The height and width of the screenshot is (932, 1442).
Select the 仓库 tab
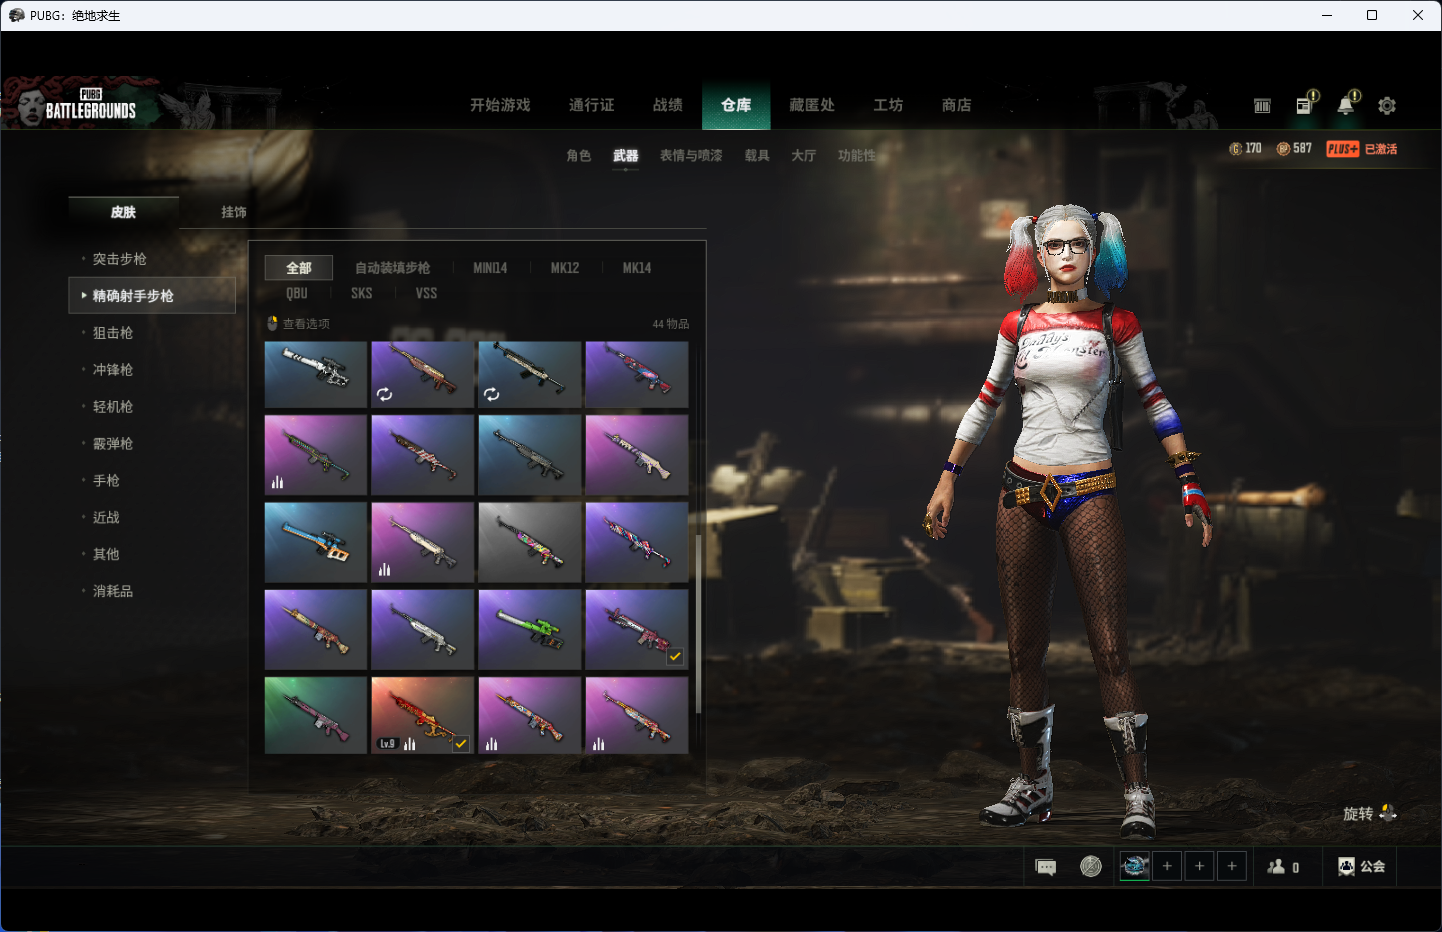(x=736, y=105)
